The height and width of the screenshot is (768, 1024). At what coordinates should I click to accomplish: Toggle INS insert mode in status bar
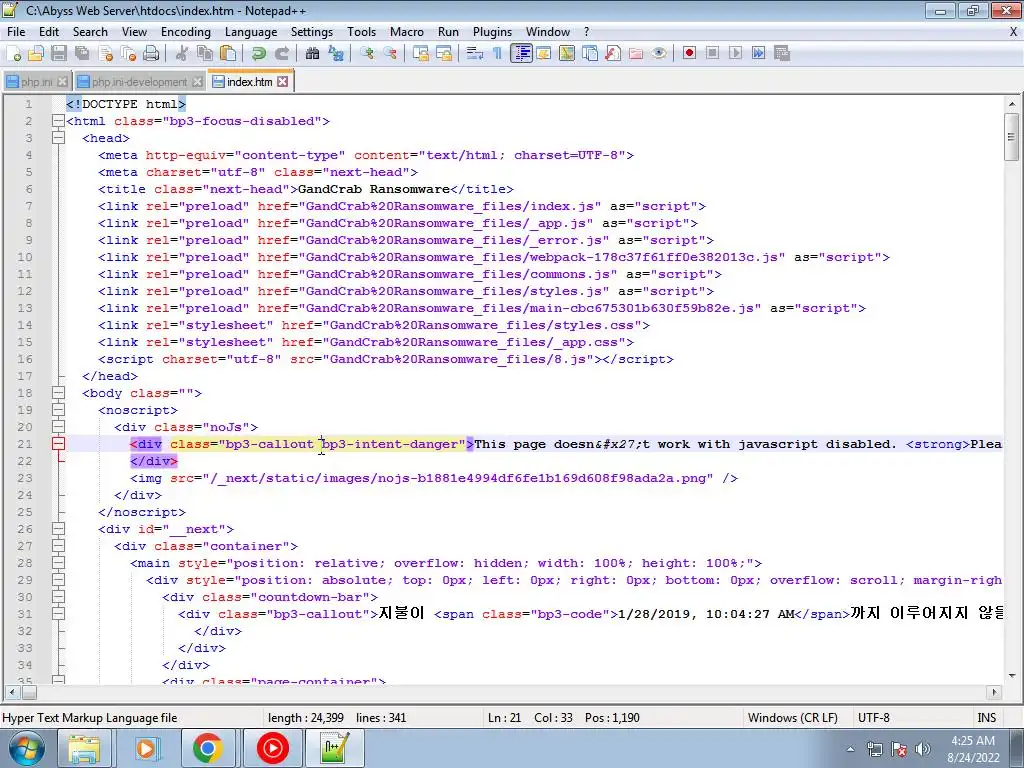(986, 718)
